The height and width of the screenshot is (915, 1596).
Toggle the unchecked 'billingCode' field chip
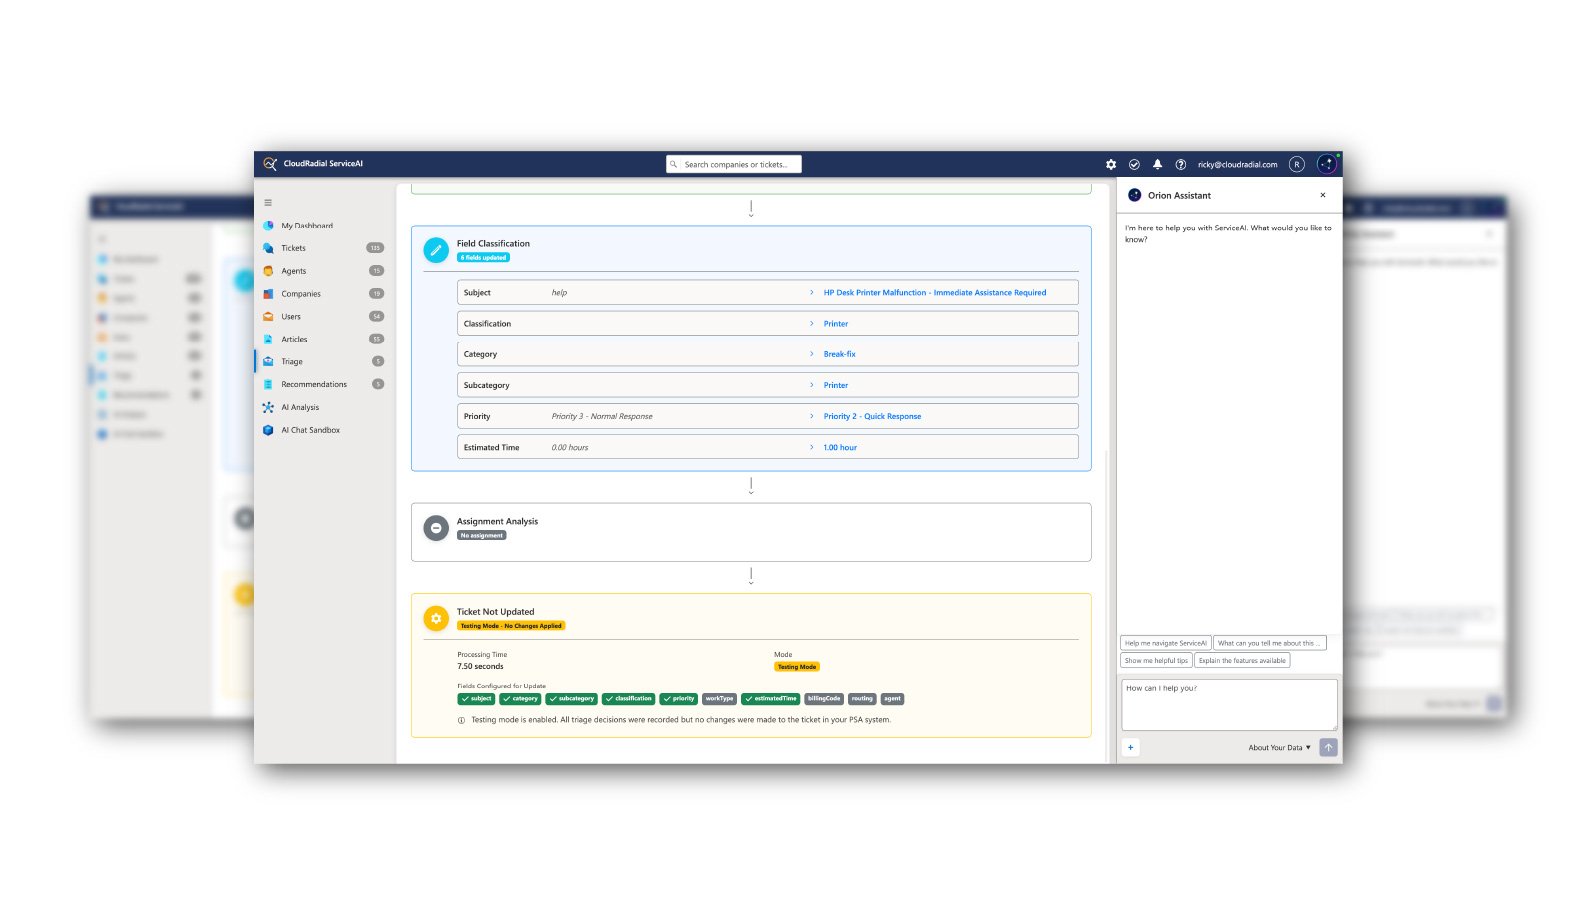824,699
